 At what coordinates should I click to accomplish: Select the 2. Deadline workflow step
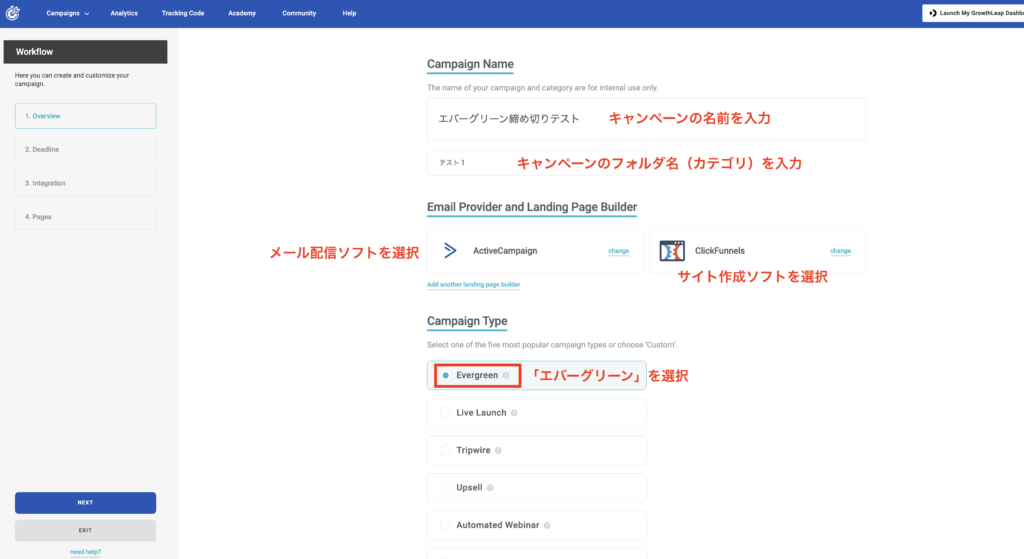86,150
